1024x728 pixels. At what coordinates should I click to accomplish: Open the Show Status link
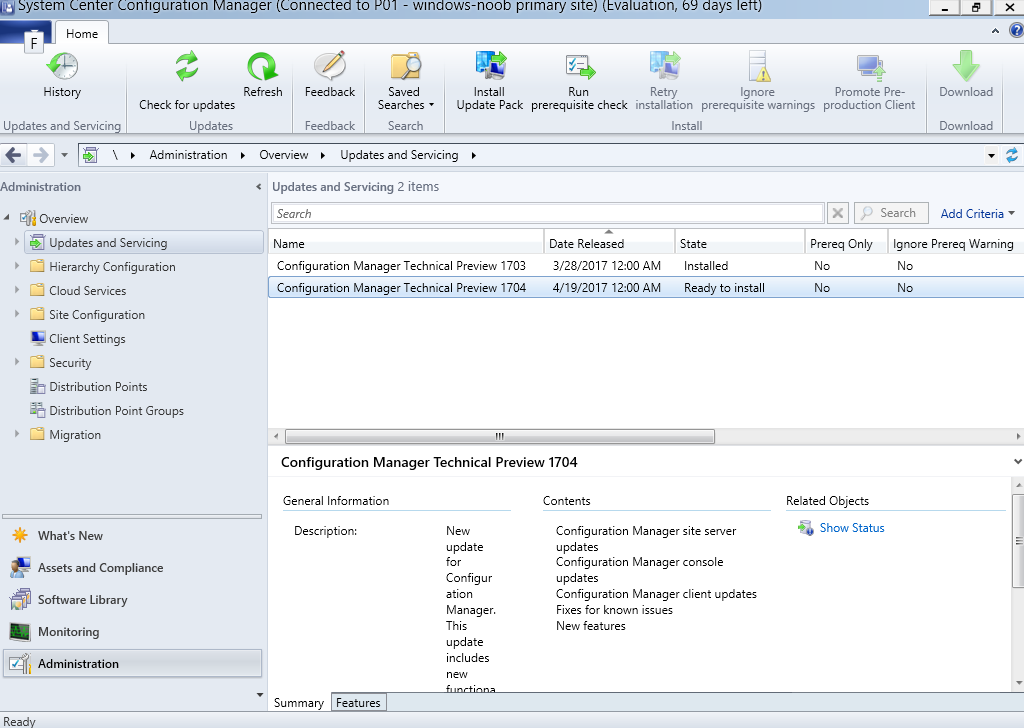(852, 528)
